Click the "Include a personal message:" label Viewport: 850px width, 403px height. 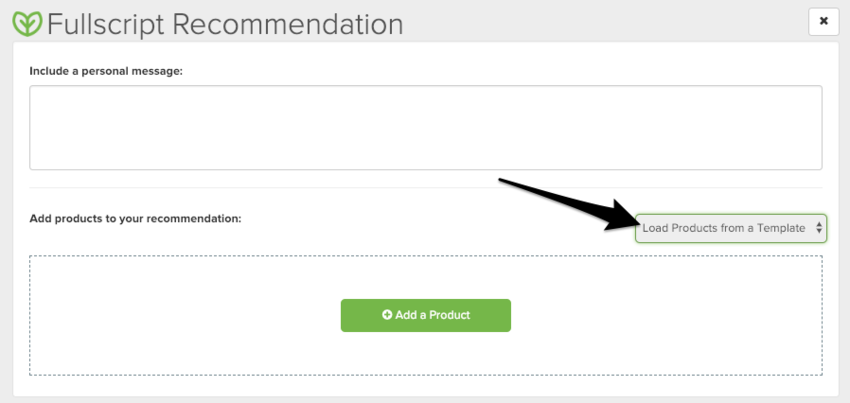point(106,70)
